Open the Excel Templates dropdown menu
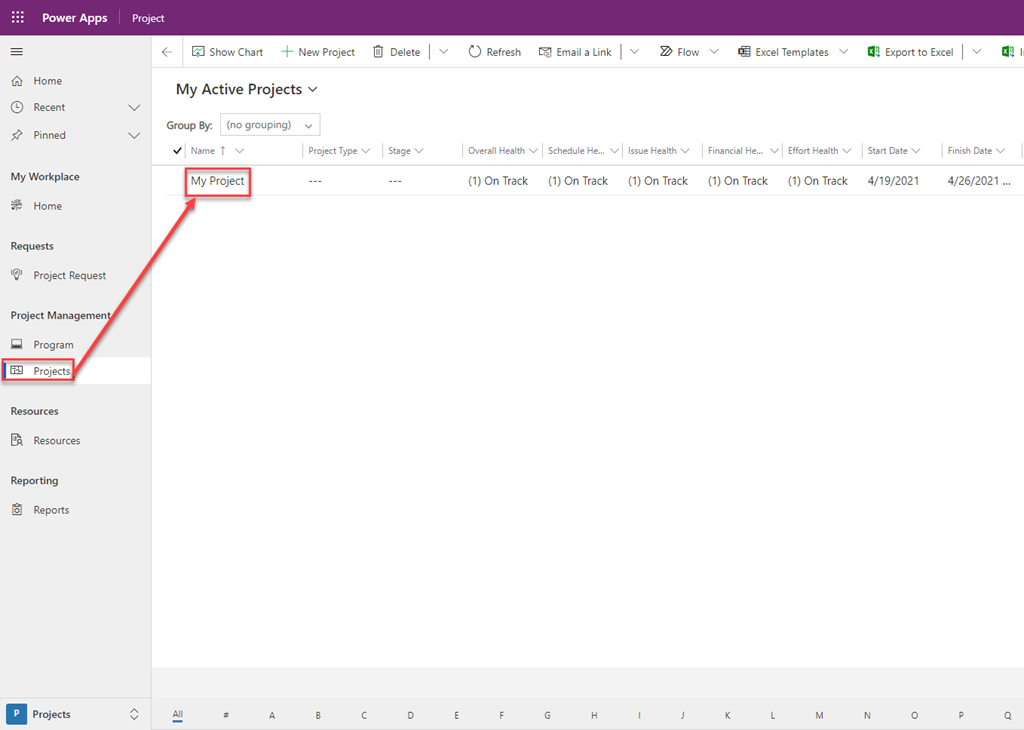The image size is (1024, 730). pos(843,52)
